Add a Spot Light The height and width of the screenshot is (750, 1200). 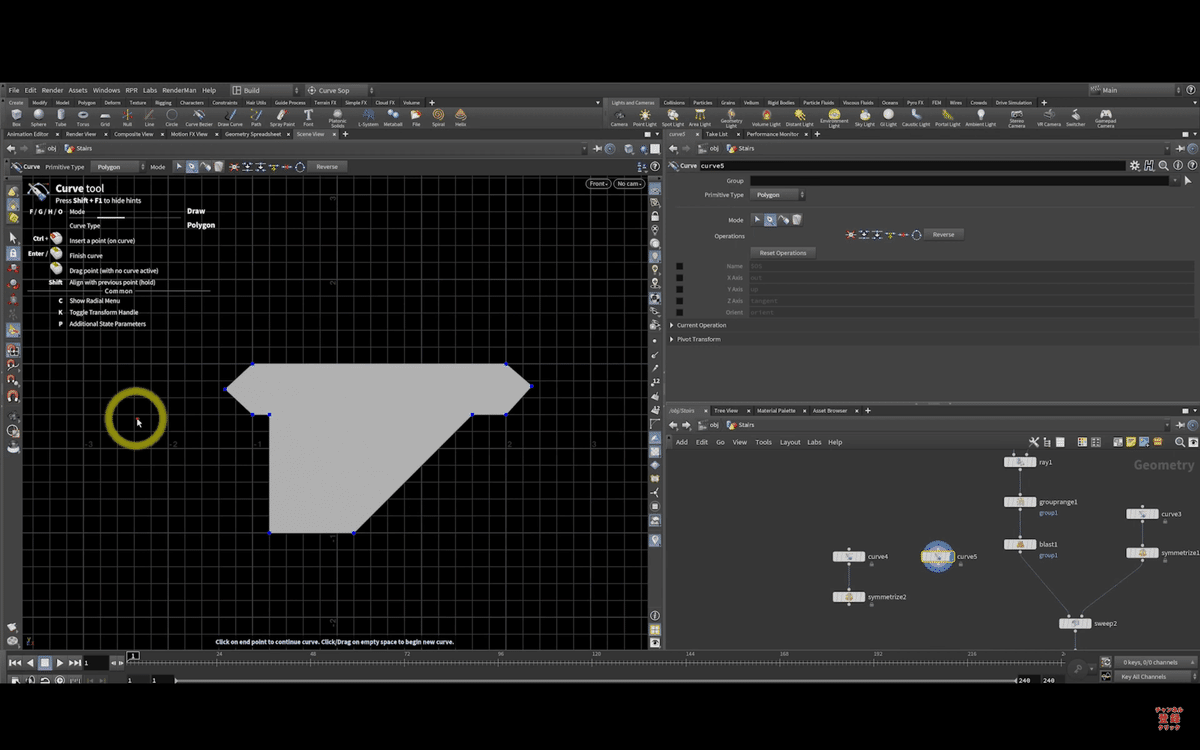pos(673,118)
